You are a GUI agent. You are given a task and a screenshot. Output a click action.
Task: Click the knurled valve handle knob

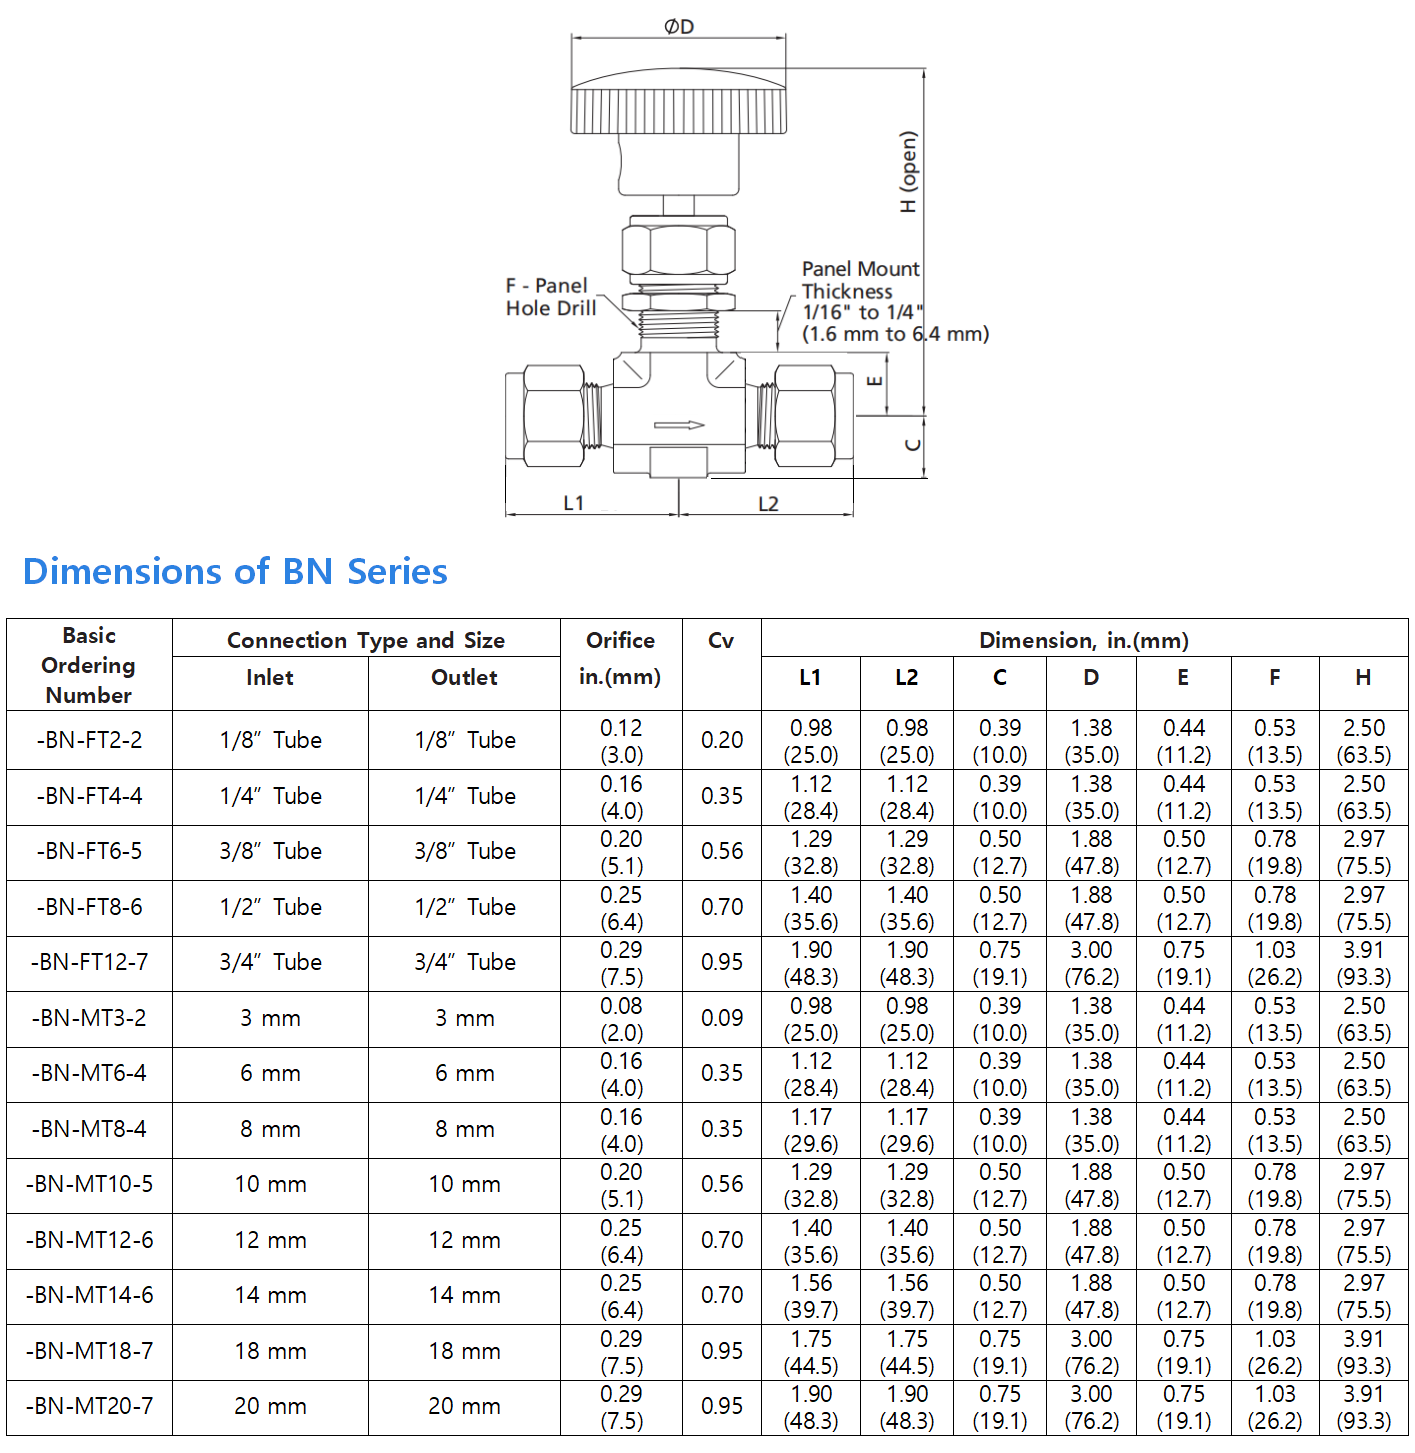678,103
